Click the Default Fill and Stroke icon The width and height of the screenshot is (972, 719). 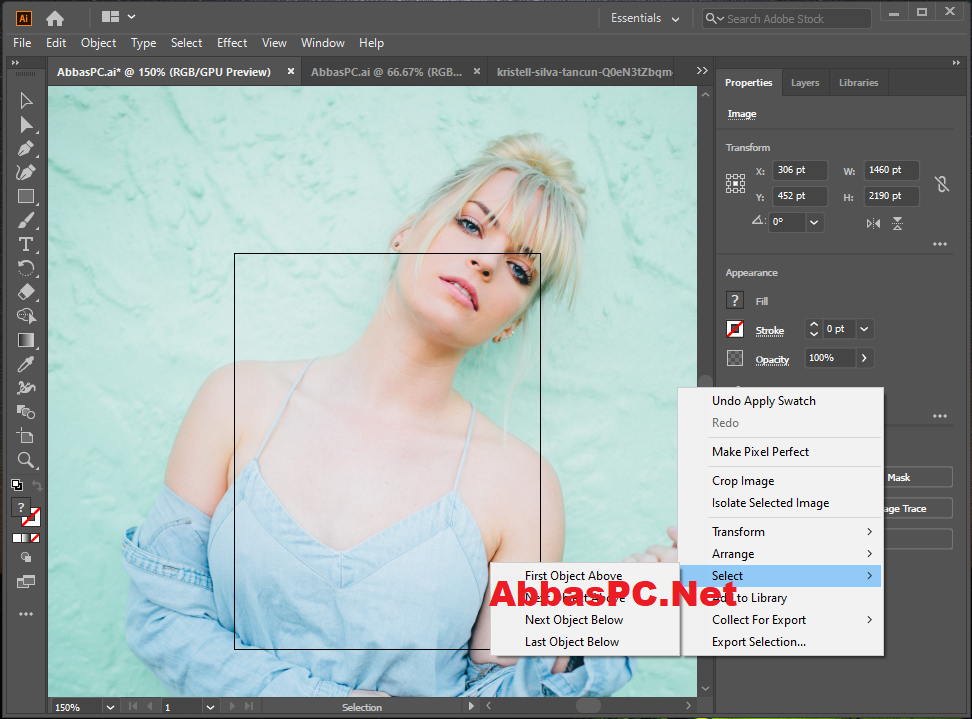coord(17,485)
